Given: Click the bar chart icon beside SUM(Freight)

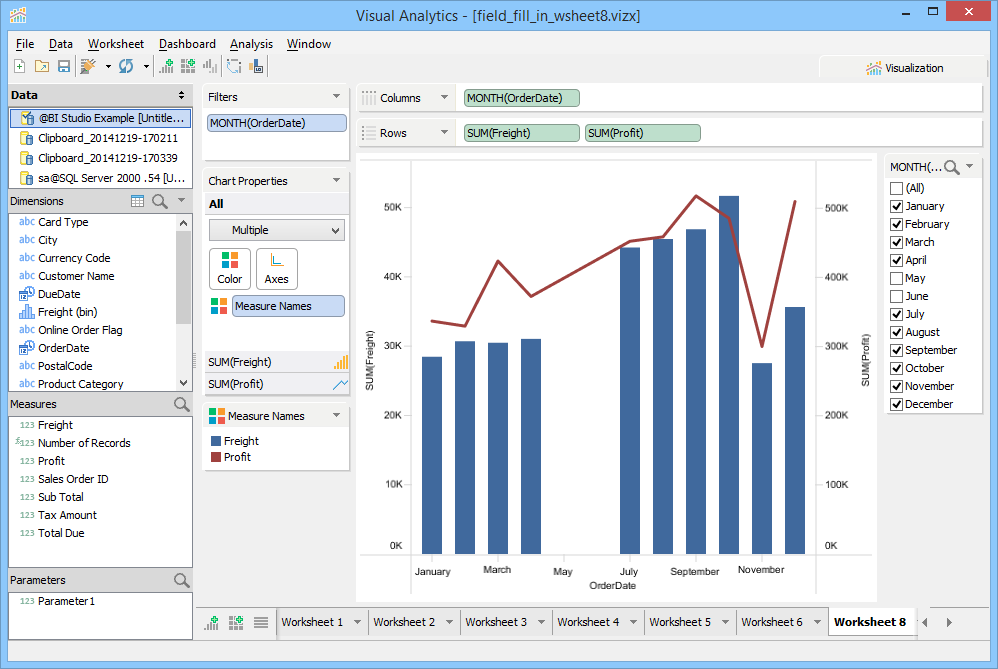Looking at the screenshot, I should pyautogui.click(x=341, y=362).
